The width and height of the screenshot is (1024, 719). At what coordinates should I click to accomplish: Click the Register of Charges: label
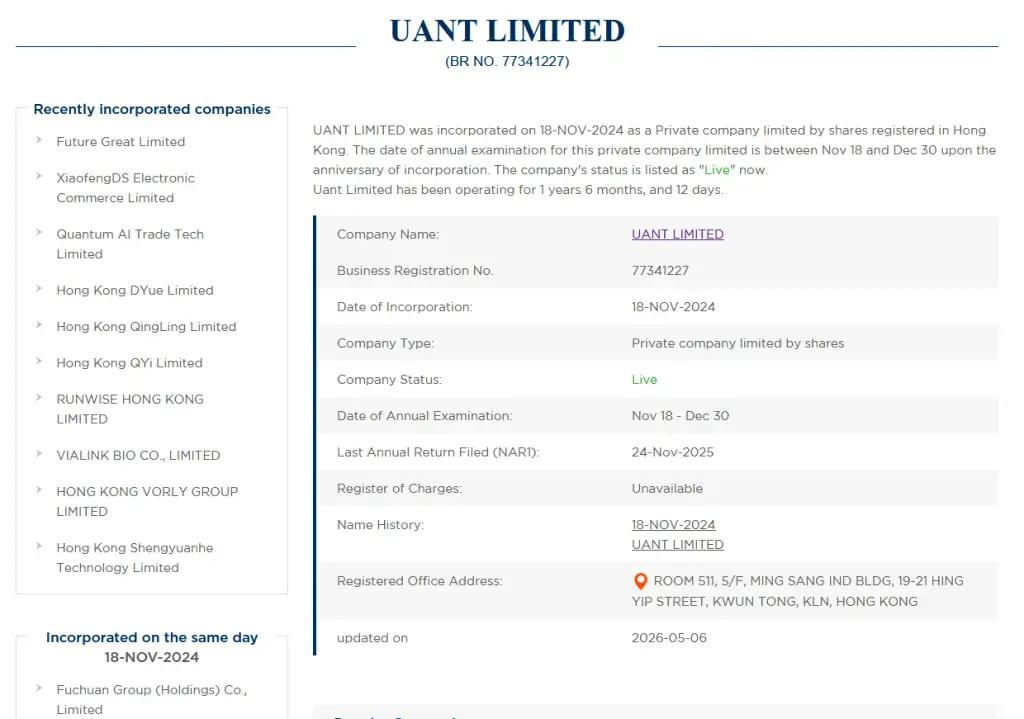tap(400, 488)
